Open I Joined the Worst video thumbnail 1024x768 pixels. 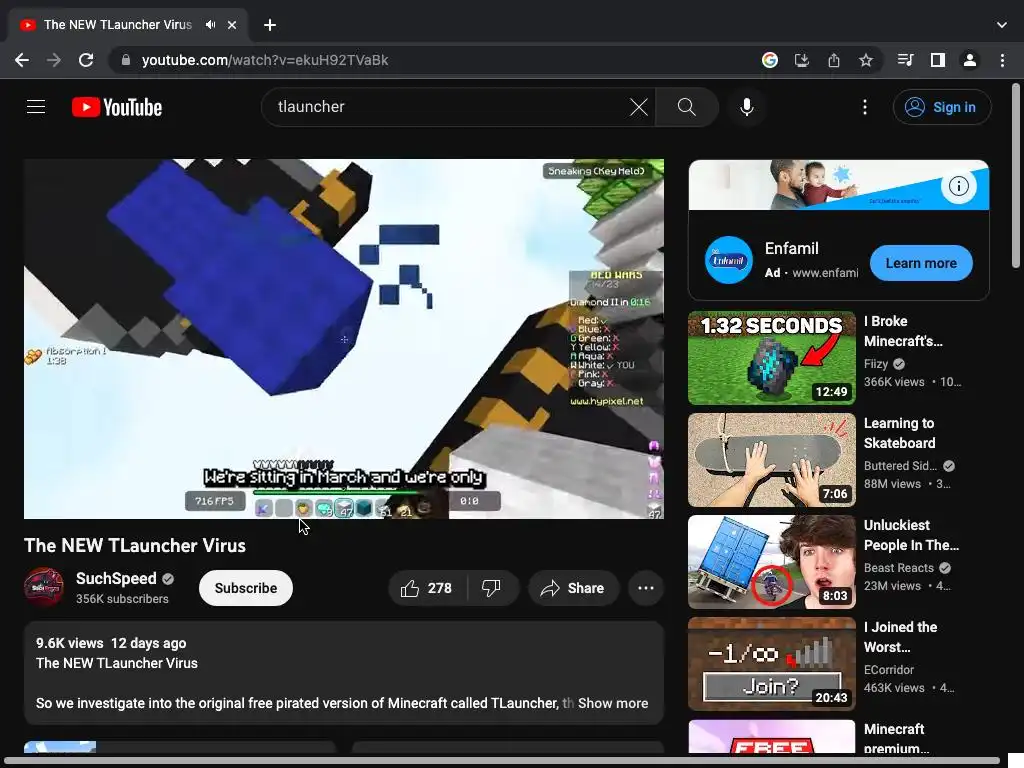772,664
